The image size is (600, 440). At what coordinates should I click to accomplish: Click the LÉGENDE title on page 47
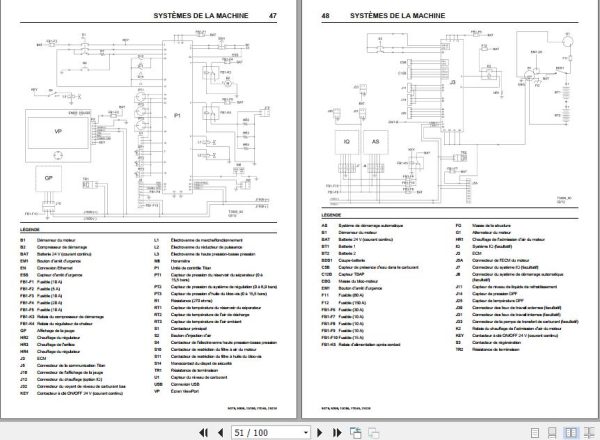(x=30, y=230)
